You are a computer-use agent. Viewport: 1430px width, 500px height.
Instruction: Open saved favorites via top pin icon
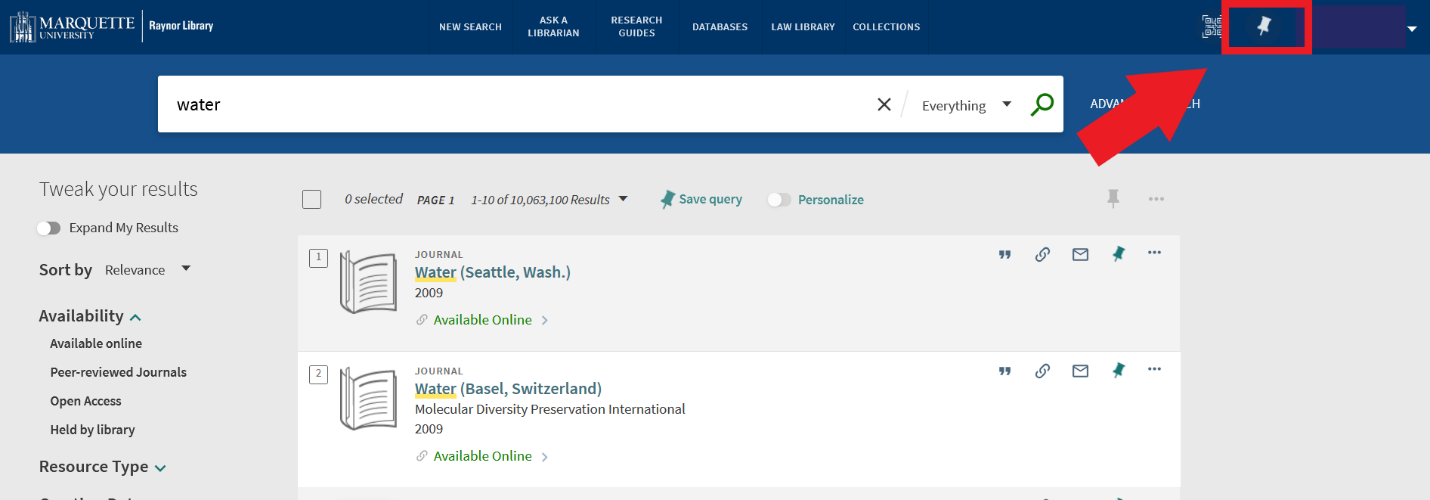tap(1264, 27)
